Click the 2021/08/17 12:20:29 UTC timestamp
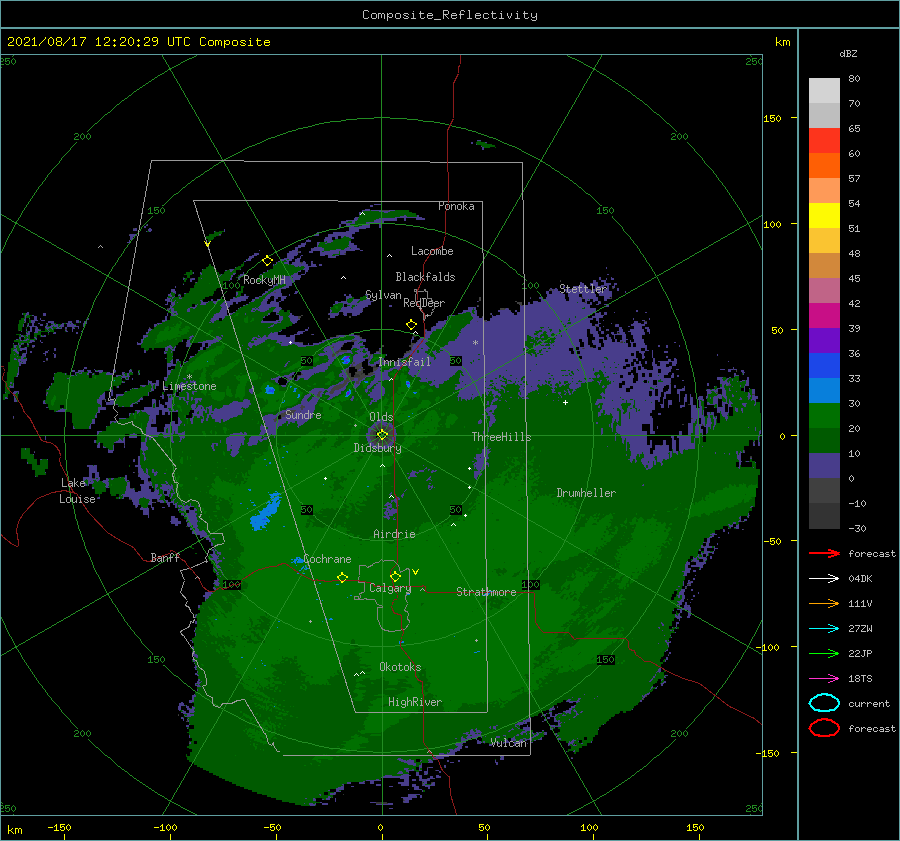Viewport: 900px width, 841px height. pyautogui.click(x=99, y=41)
